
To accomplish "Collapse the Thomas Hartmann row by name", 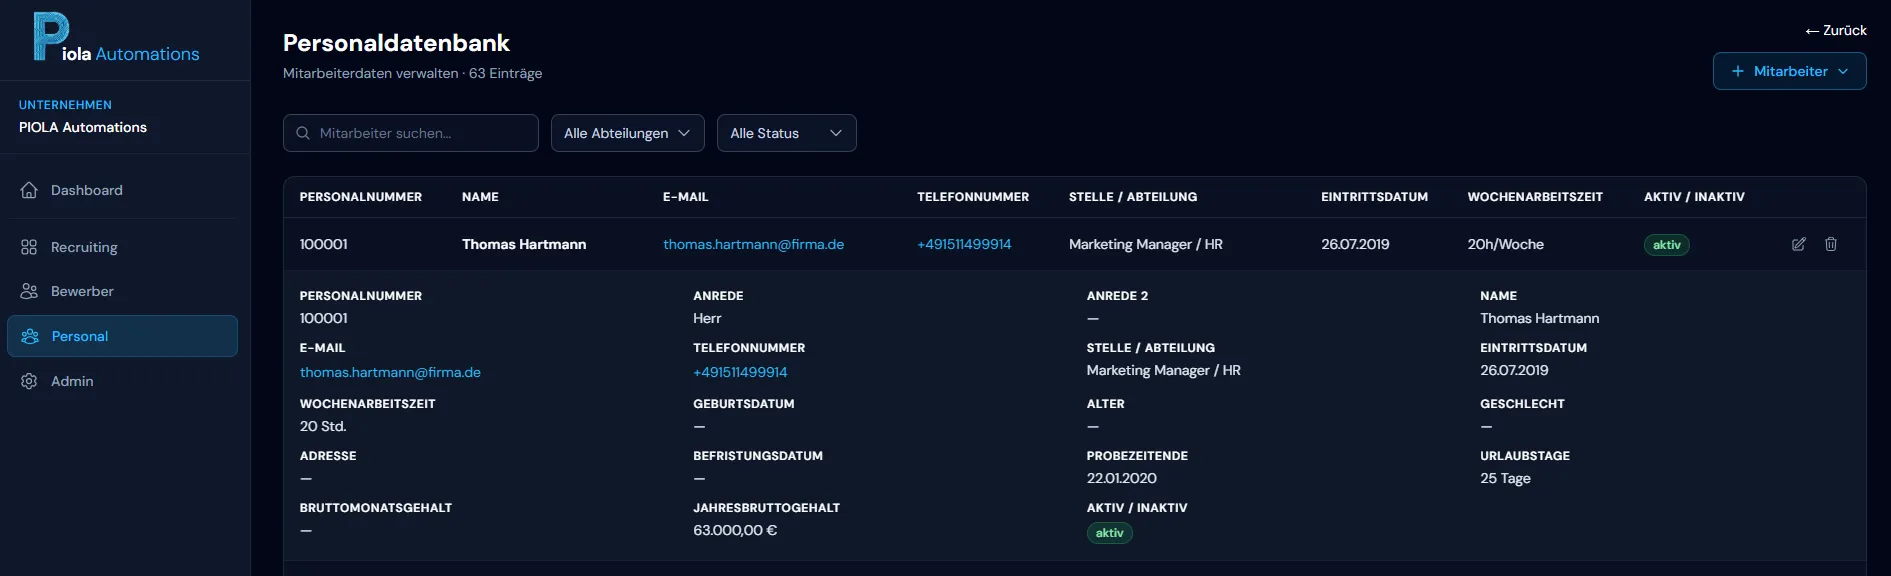I will (523, 244).
